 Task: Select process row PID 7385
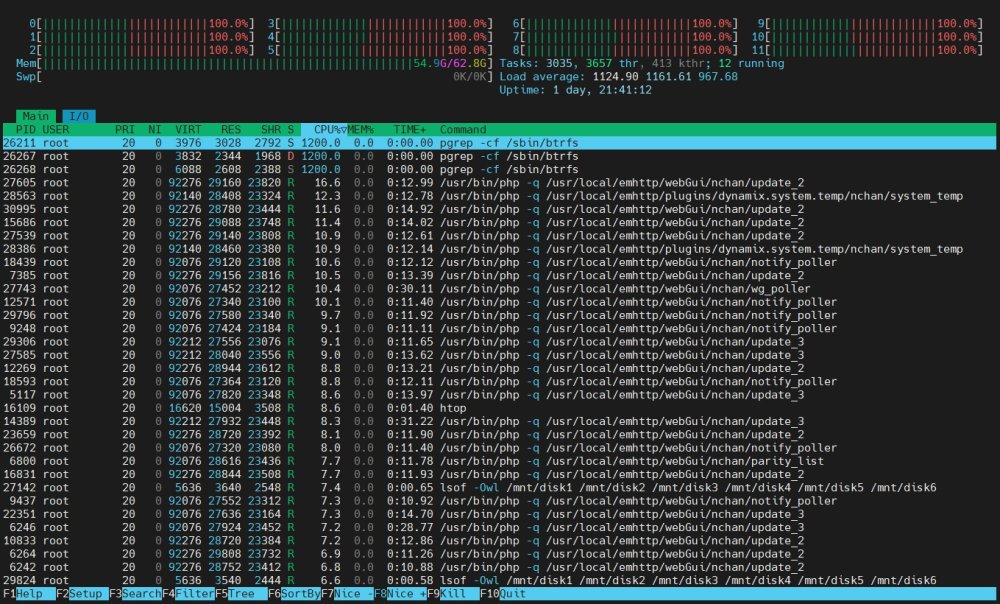pos(499,276)
